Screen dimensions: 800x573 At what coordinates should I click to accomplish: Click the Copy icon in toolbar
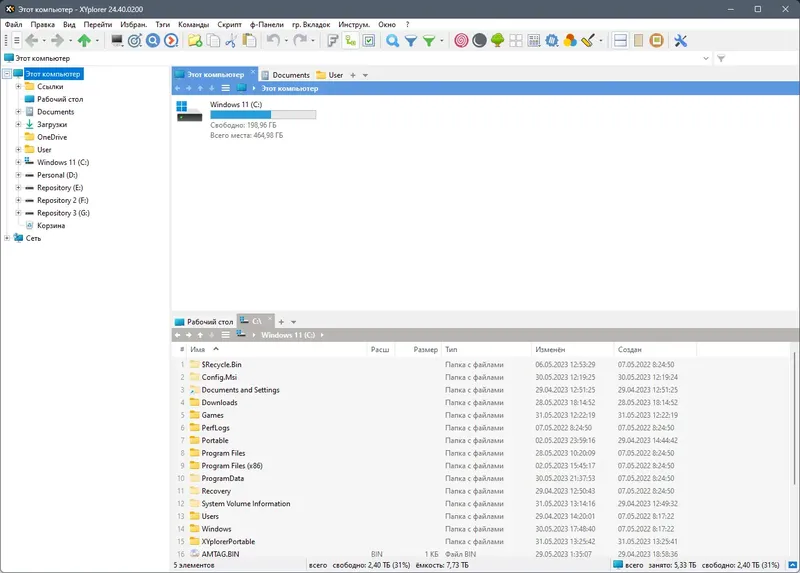pos(213,40)
